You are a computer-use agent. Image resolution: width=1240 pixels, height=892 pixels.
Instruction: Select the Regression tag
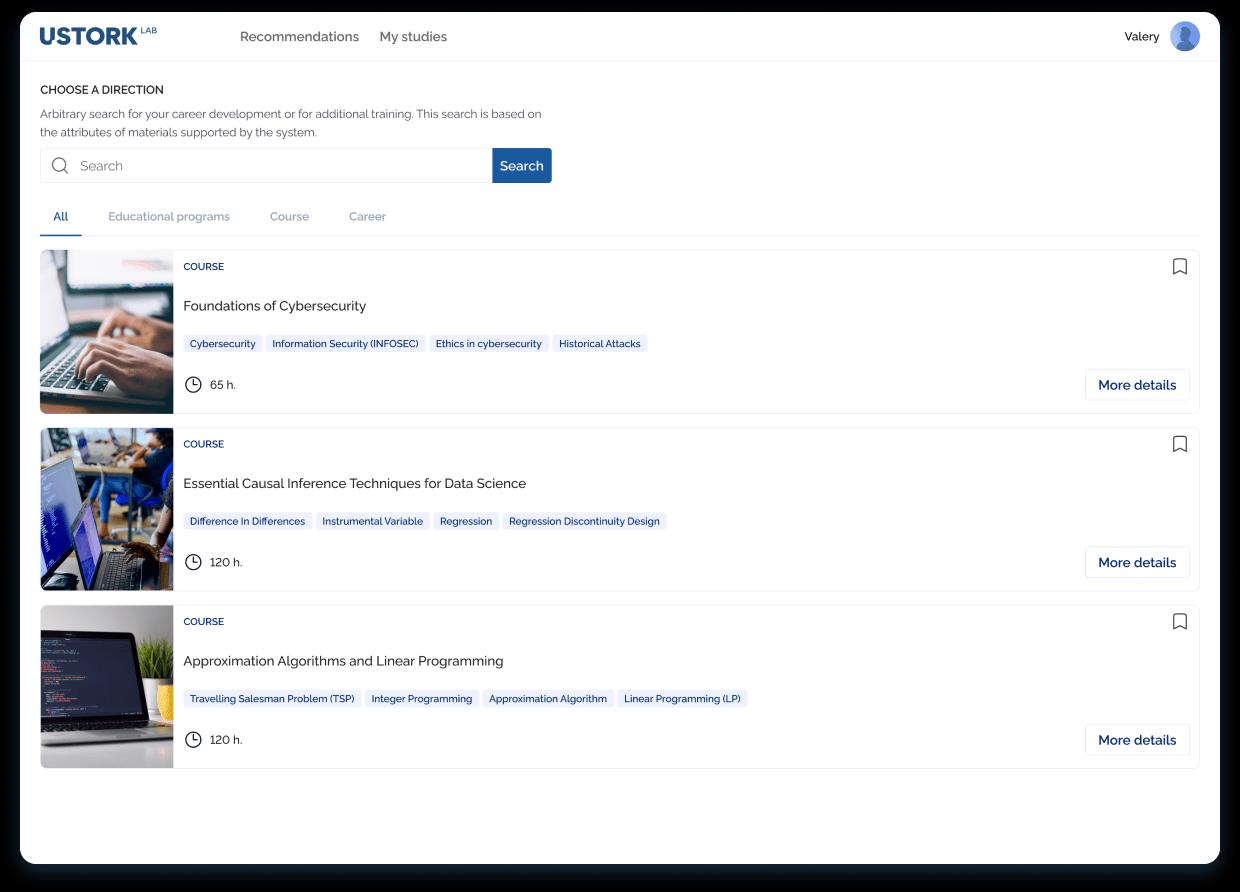466,521
